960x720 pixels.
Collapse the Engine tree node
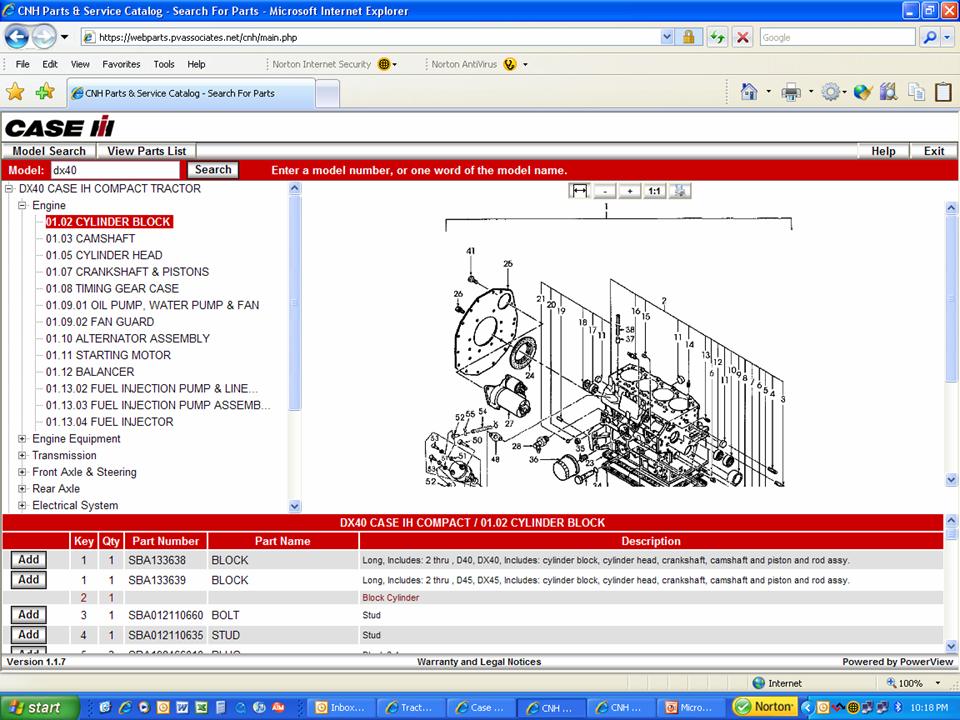(23, 205)
